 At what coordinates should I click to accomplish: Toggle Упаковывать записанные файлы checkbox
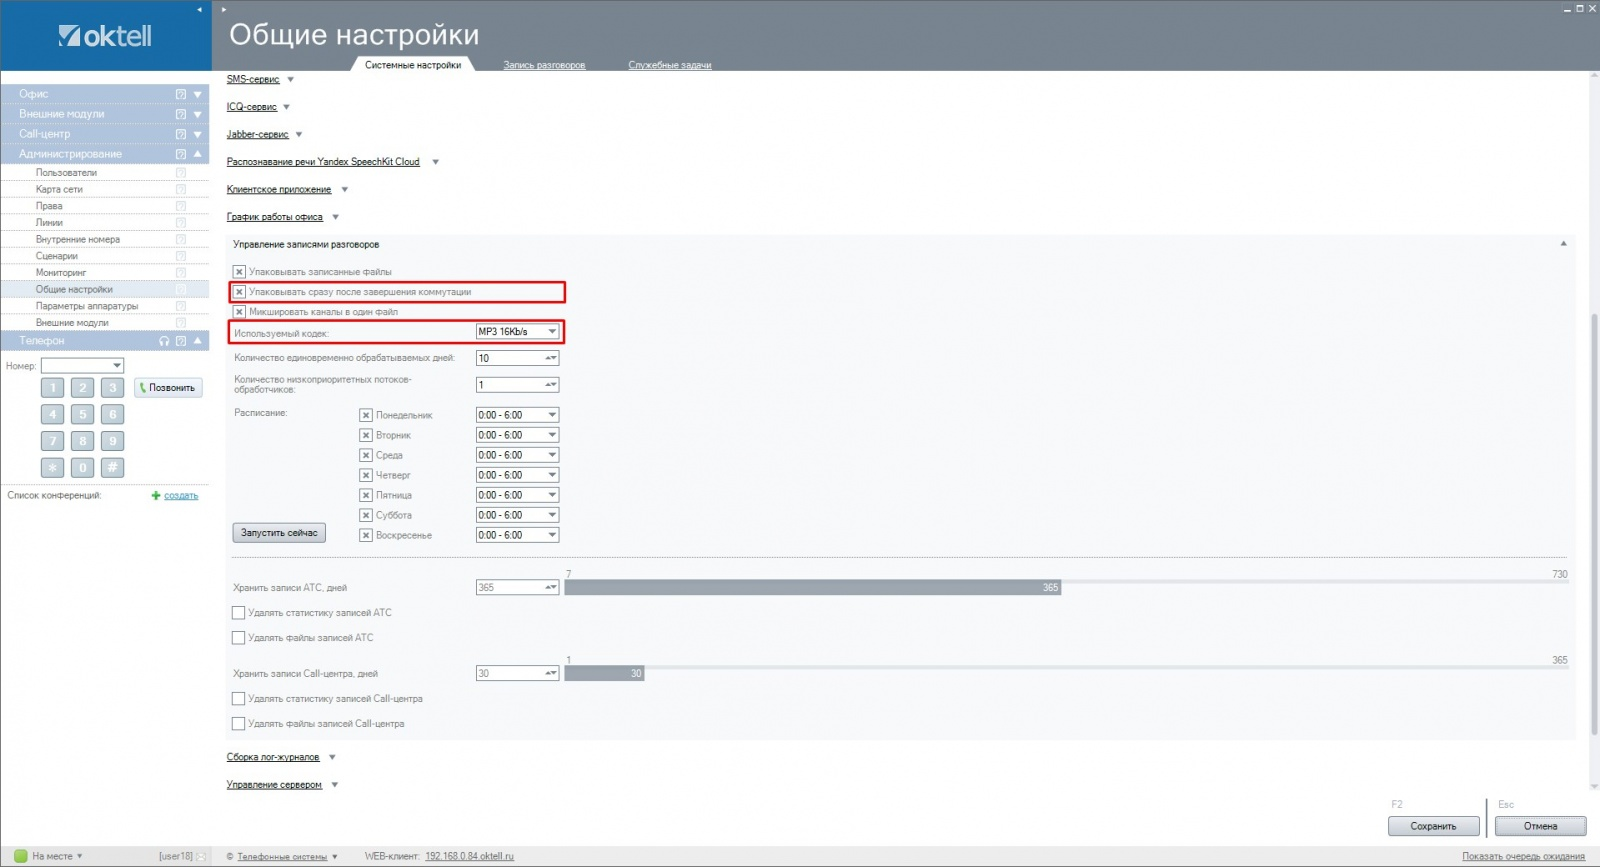[x=239, y=272]
